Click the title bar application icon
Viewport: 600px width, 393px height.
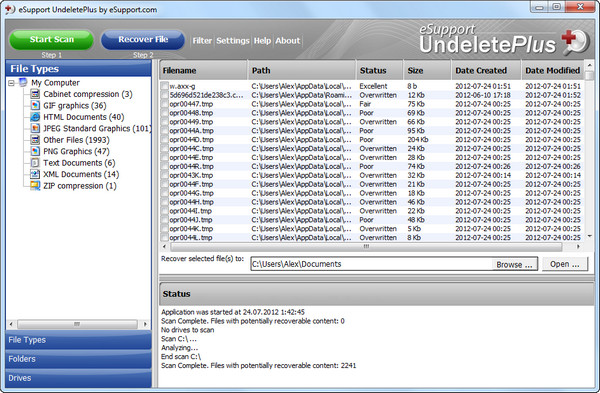coord(10,10)
